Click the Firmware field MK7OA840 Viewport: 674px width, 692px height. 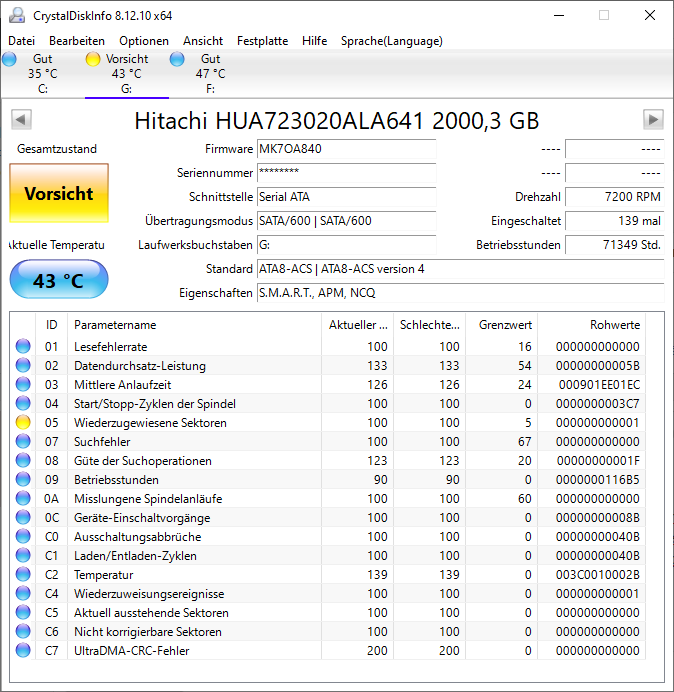346,149
